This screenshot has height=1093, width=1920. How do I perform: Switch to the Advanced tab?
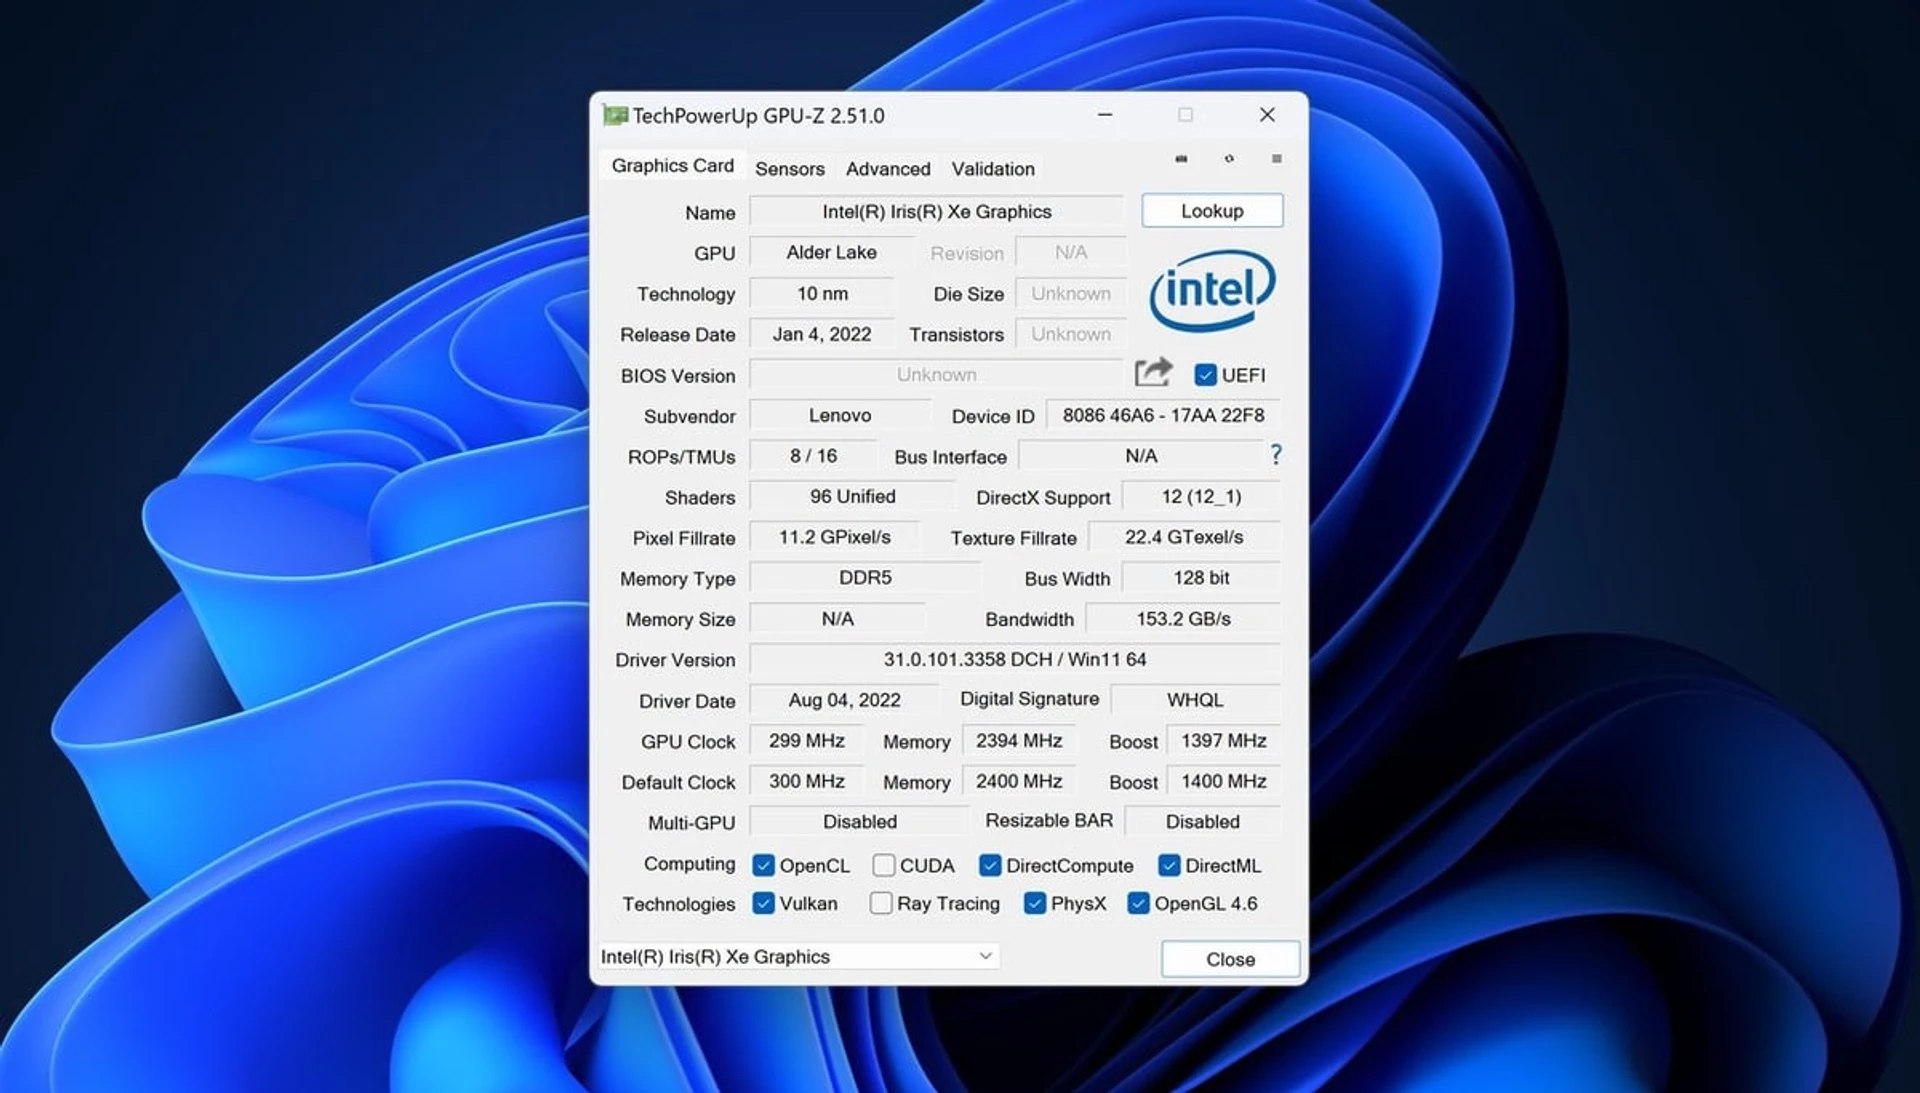(x=888, y=169)
